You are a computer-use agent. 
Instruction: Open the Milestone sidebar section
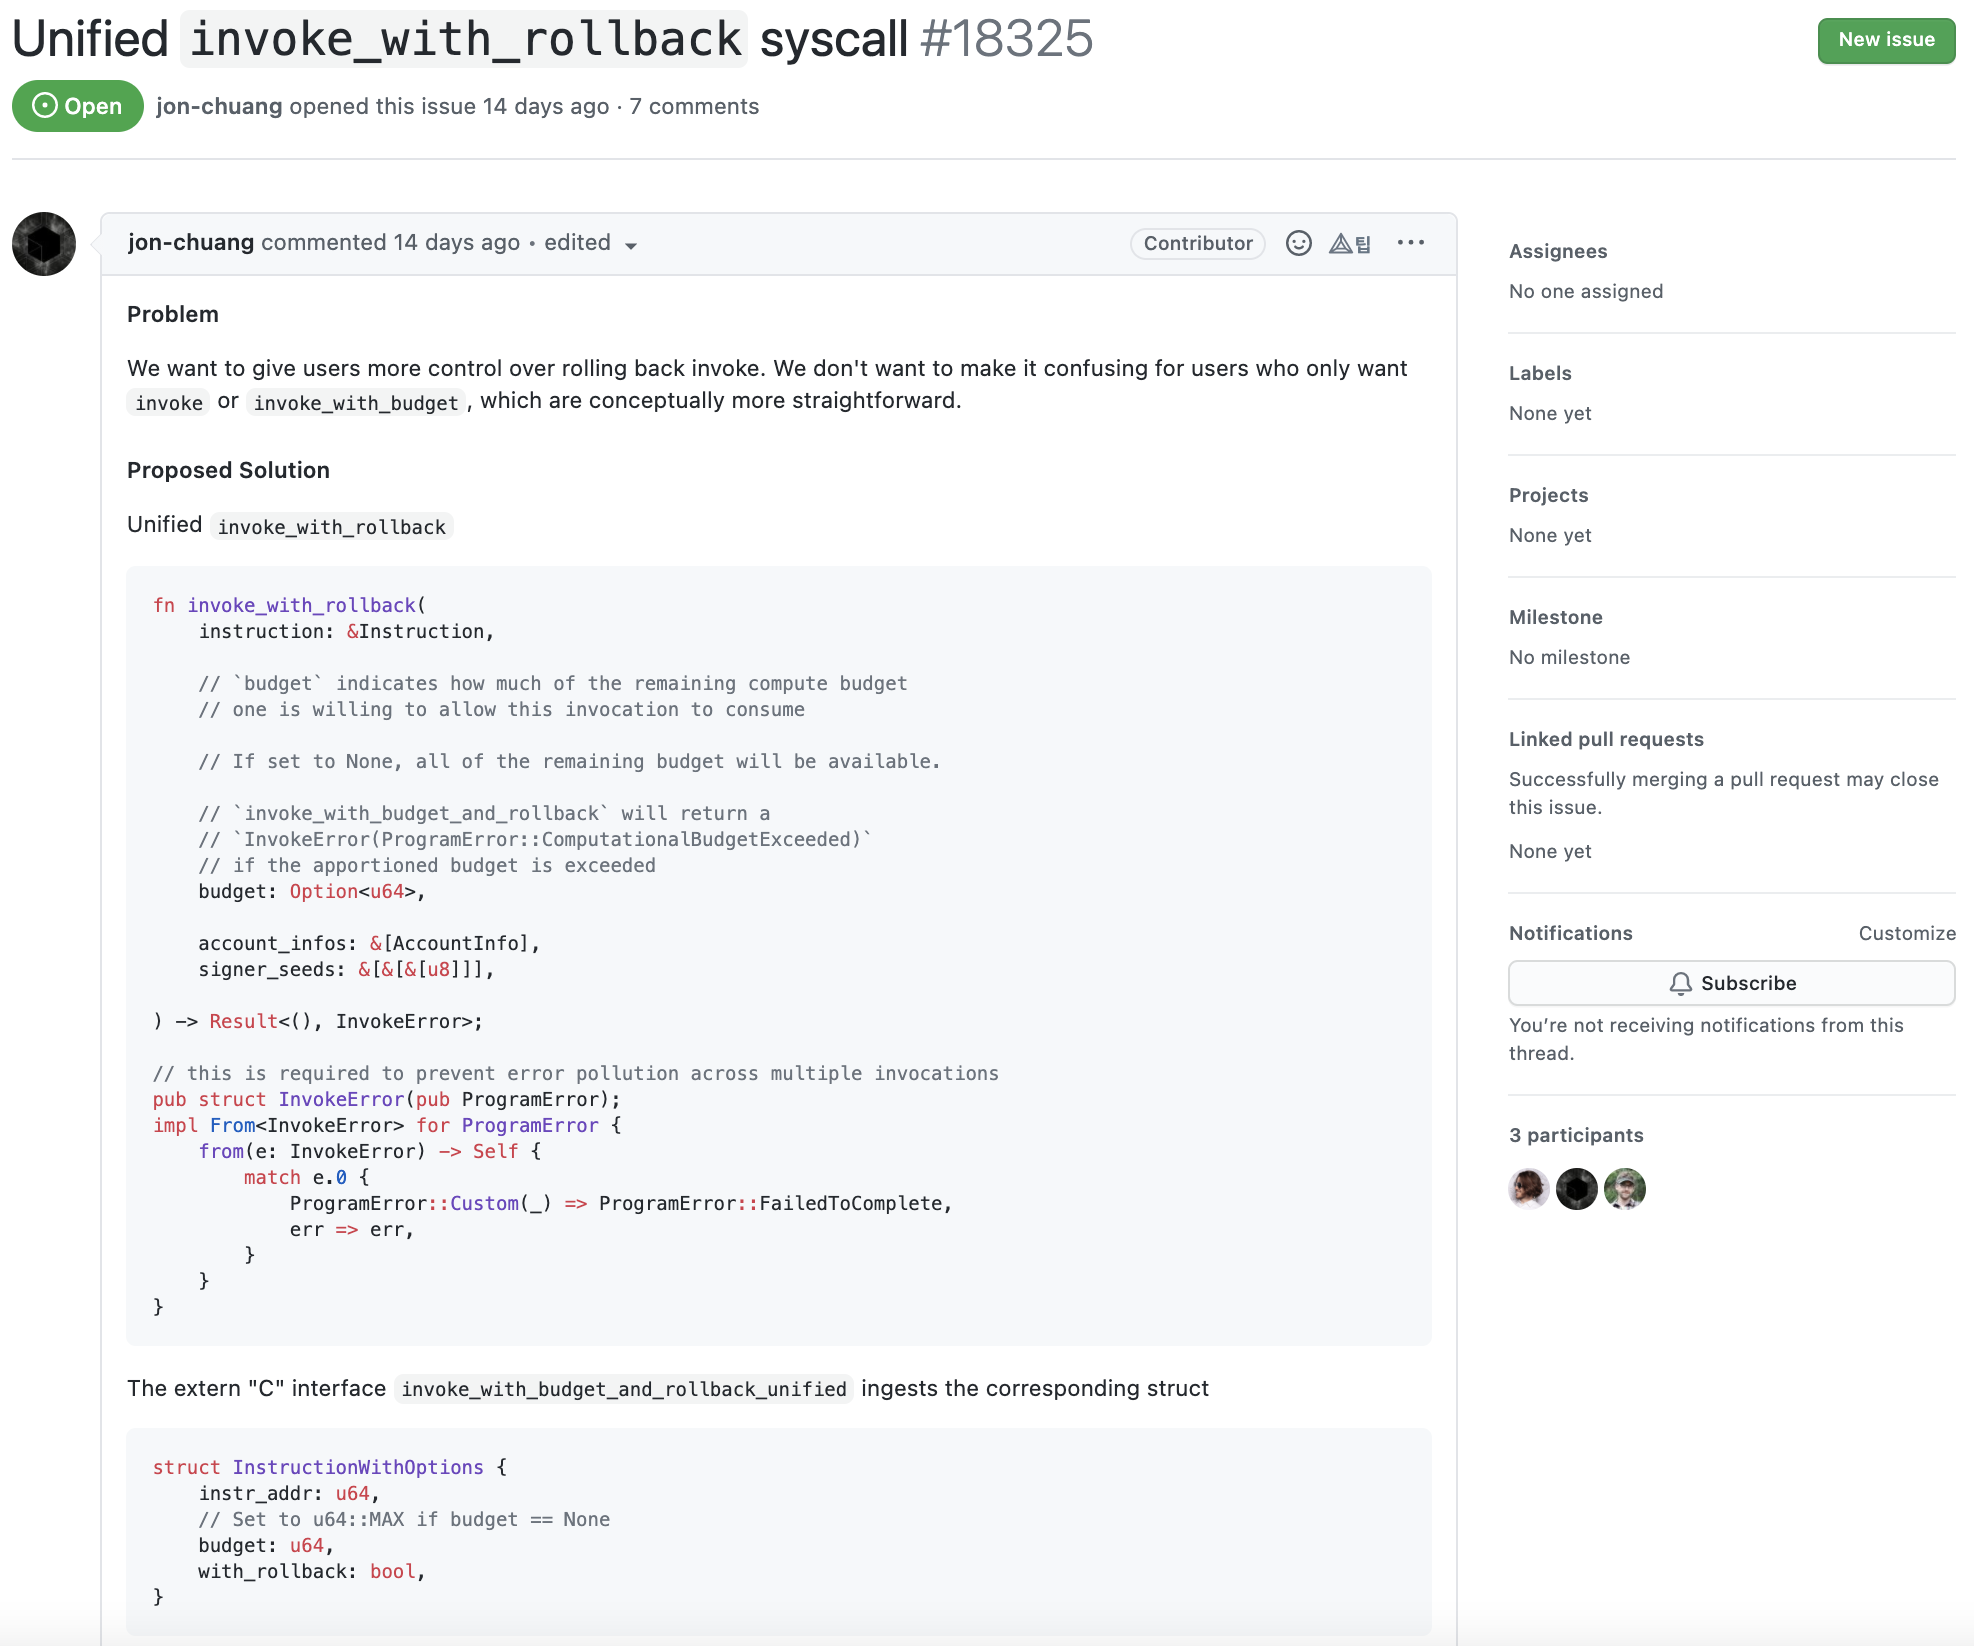pyautogui.click(x=1555, y=617)
